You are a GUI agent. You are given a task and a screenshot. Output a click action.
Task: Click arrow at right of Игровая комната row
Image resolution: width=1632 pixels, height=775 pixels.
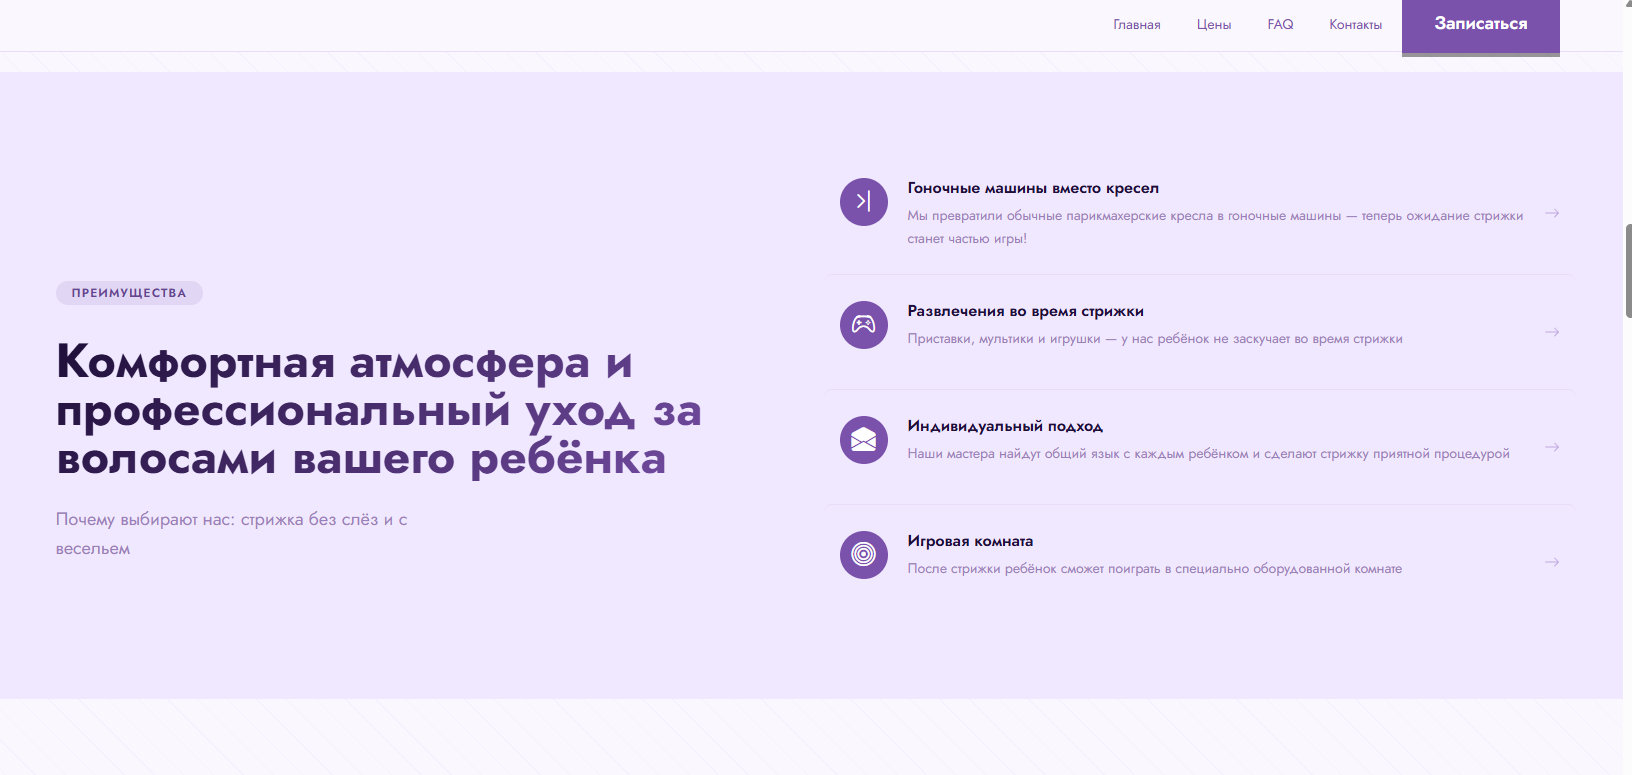click(1552, 562)
